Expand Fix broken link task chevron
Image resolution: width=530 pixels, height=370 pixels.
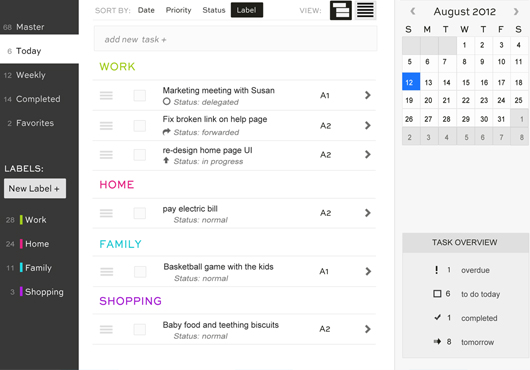[x=368, y=125]
